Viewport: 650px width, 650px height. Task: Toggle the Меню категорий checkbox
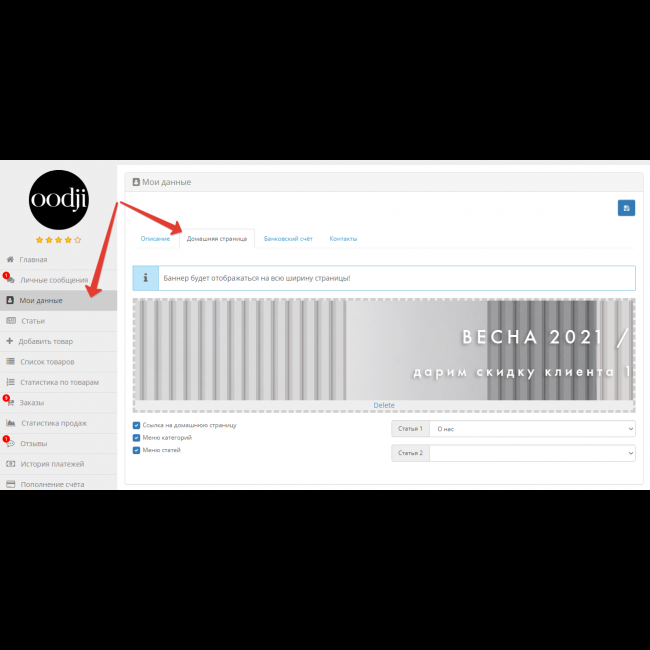pos(136,438)
